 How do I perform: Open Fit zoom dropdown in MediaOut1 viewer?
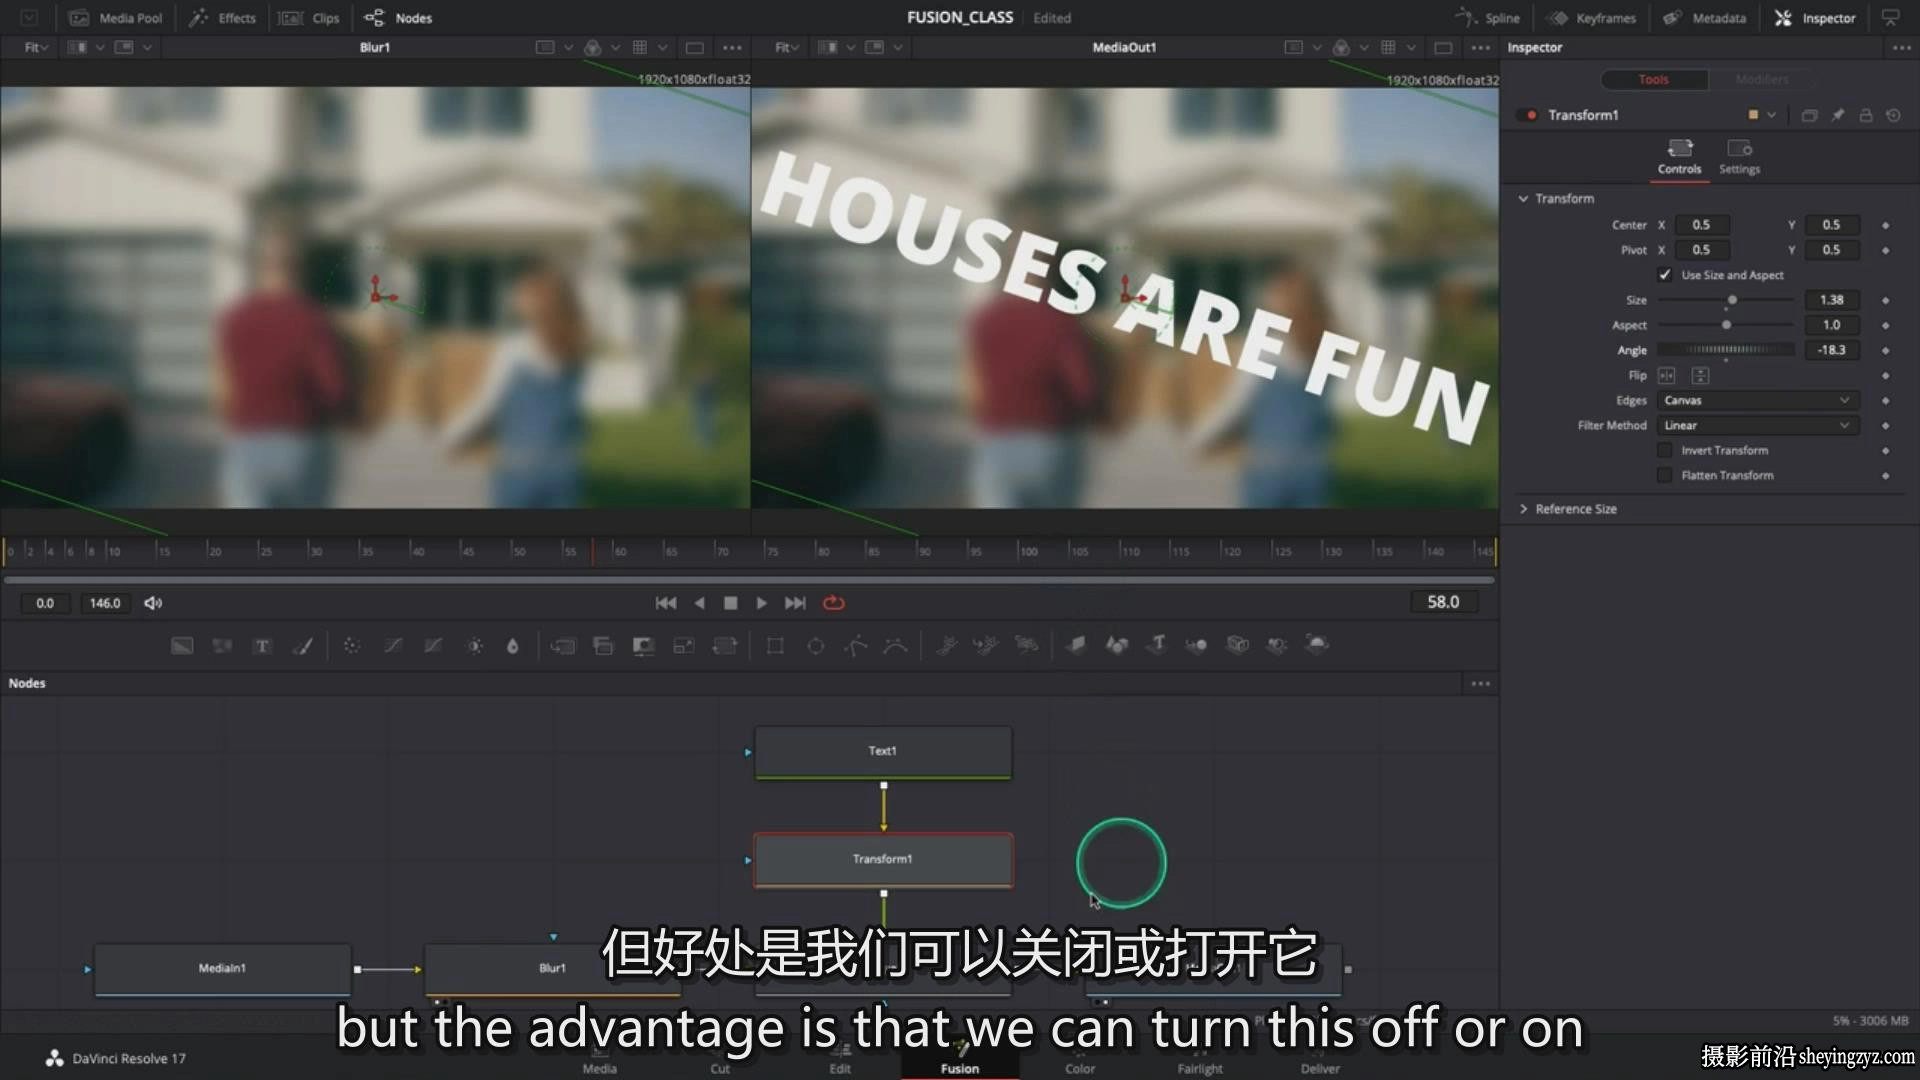click(787, 48)
